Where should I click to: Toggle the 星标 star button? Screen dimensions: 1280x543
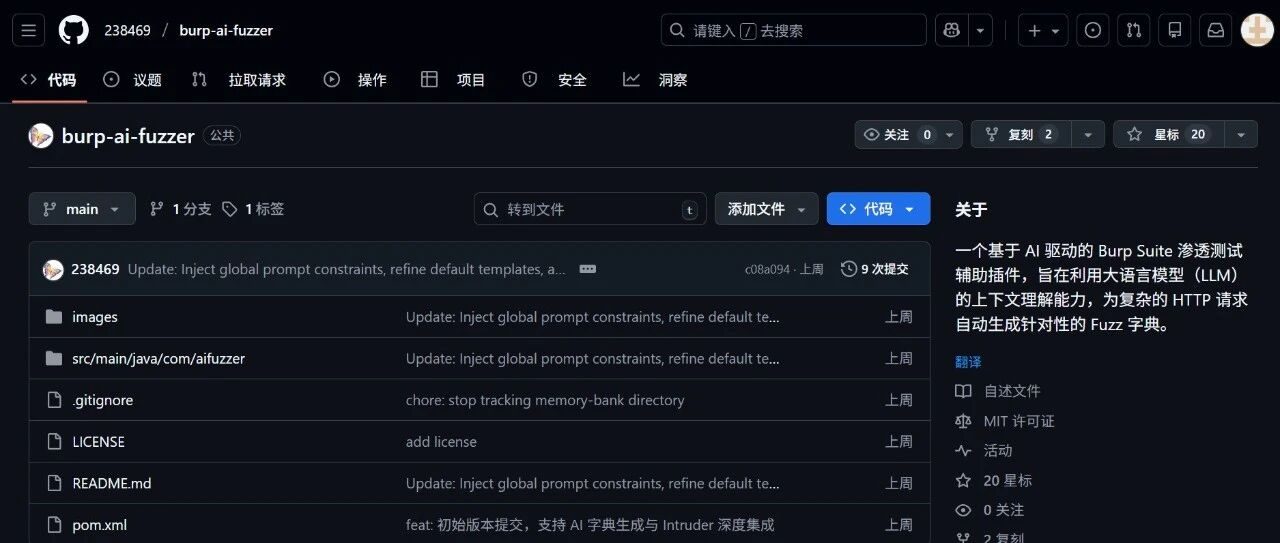(x=1168, y=134)
